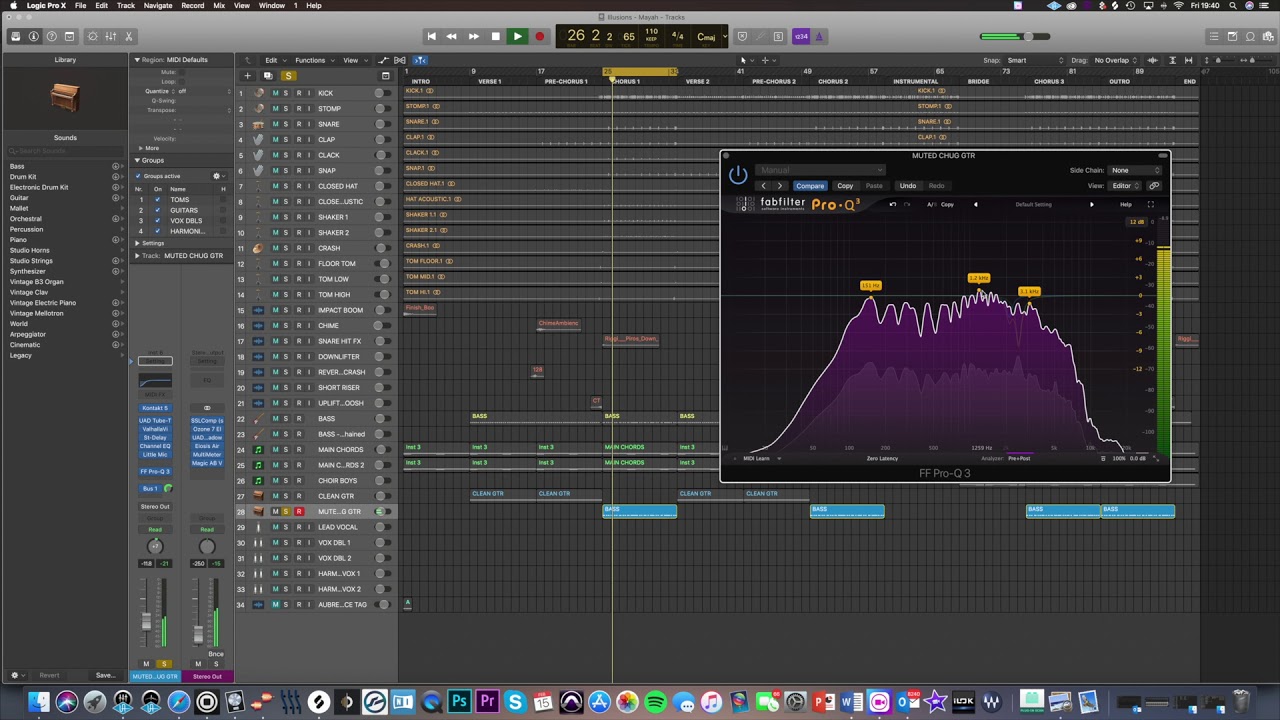
Task: Toggle the yellow global Solo S button
Action: [x=288, y=76]
